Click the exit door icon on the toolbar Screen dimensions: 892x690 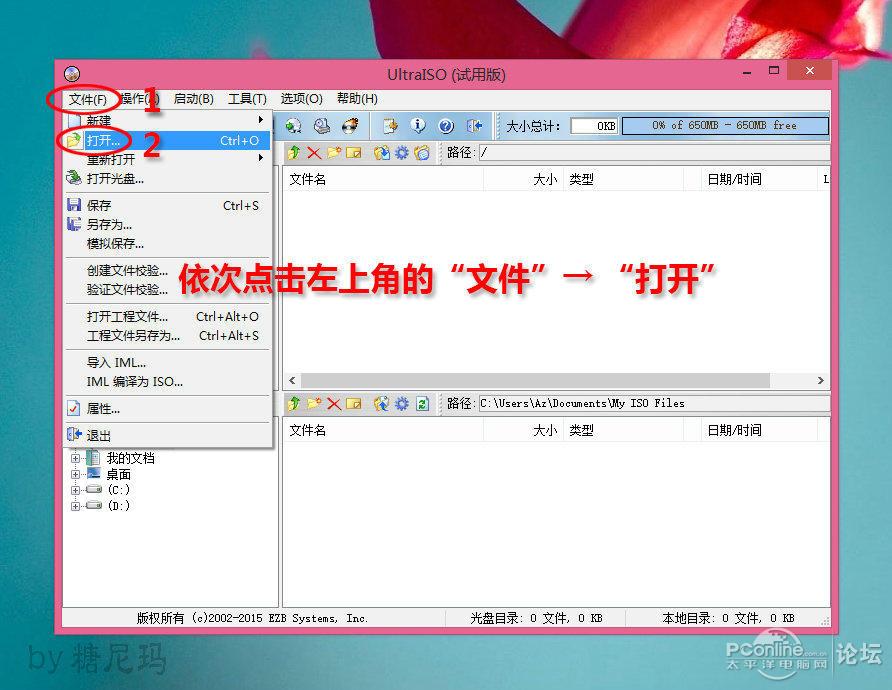click(475, 126)
